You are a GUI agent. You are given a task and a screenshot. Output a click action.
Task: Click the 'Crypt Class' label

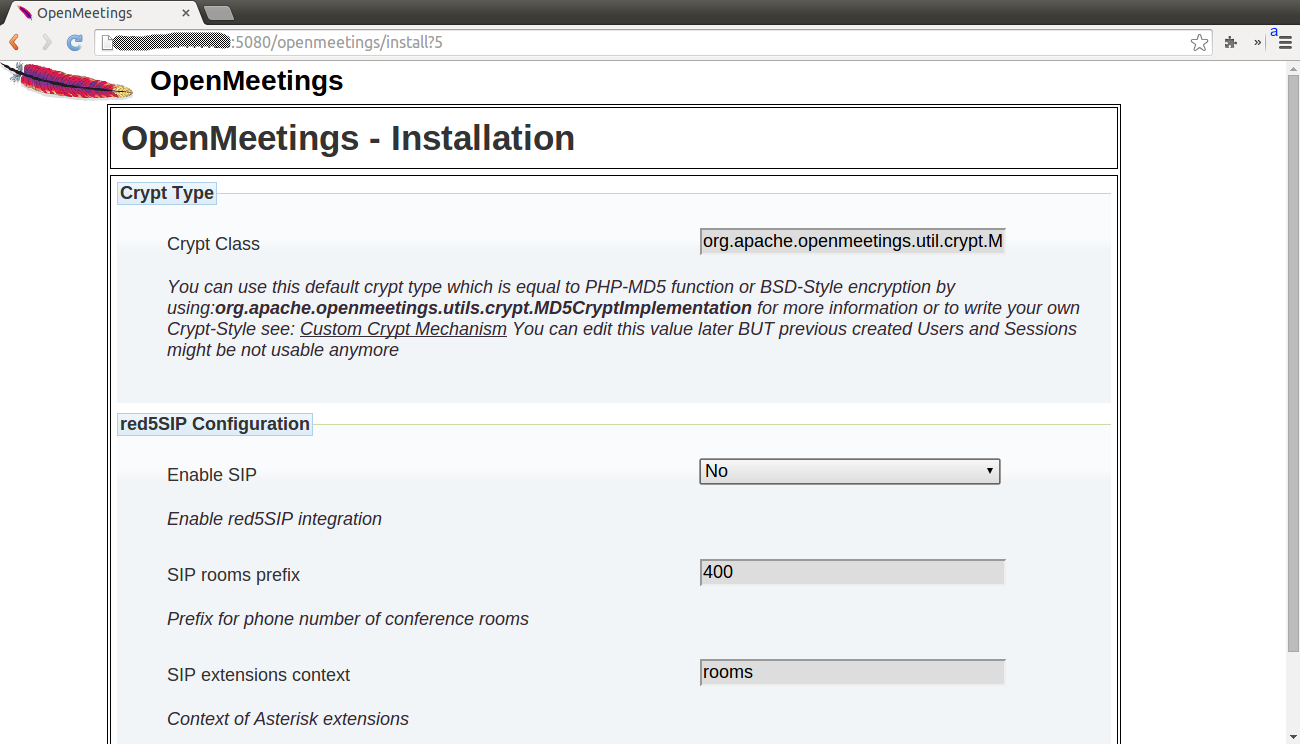click(x=213, y=244)
